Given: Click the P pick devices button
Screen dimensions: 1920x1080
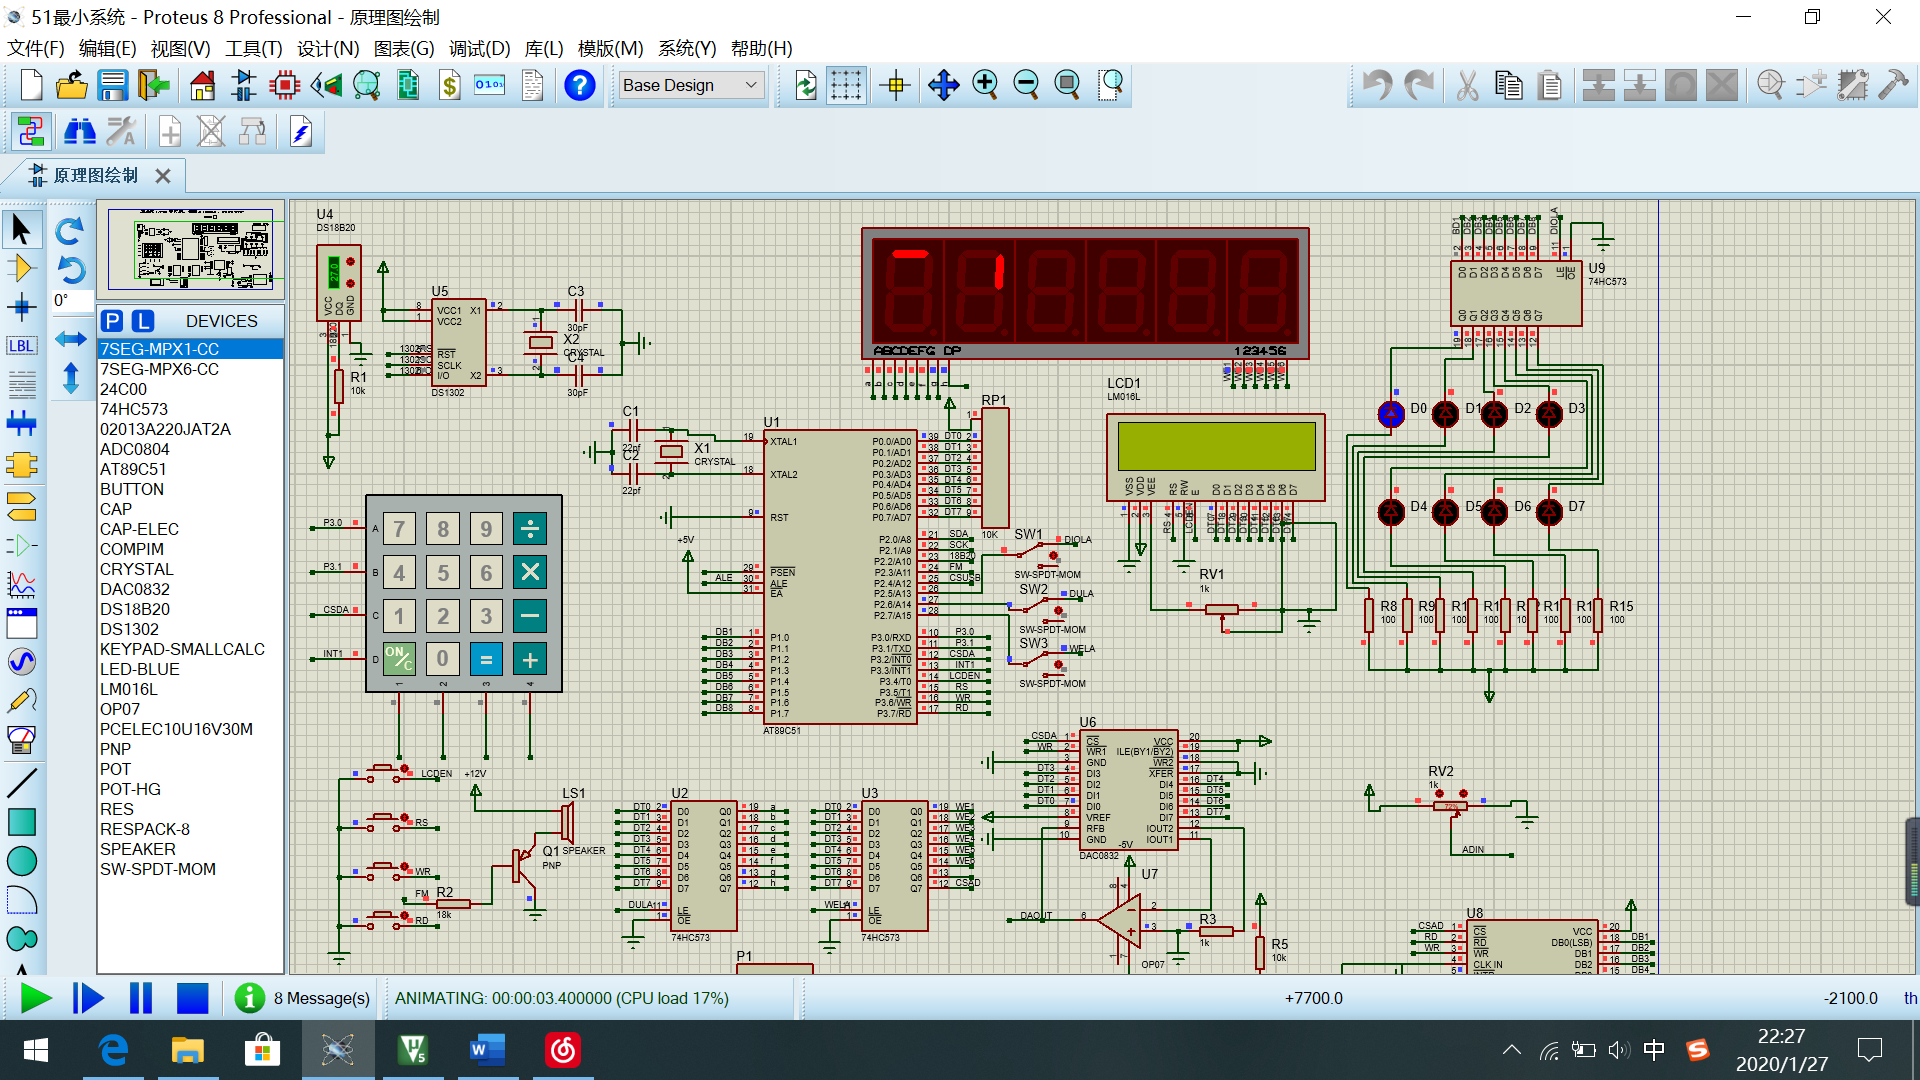Looking at the screenshot, I should click(112, 321).
